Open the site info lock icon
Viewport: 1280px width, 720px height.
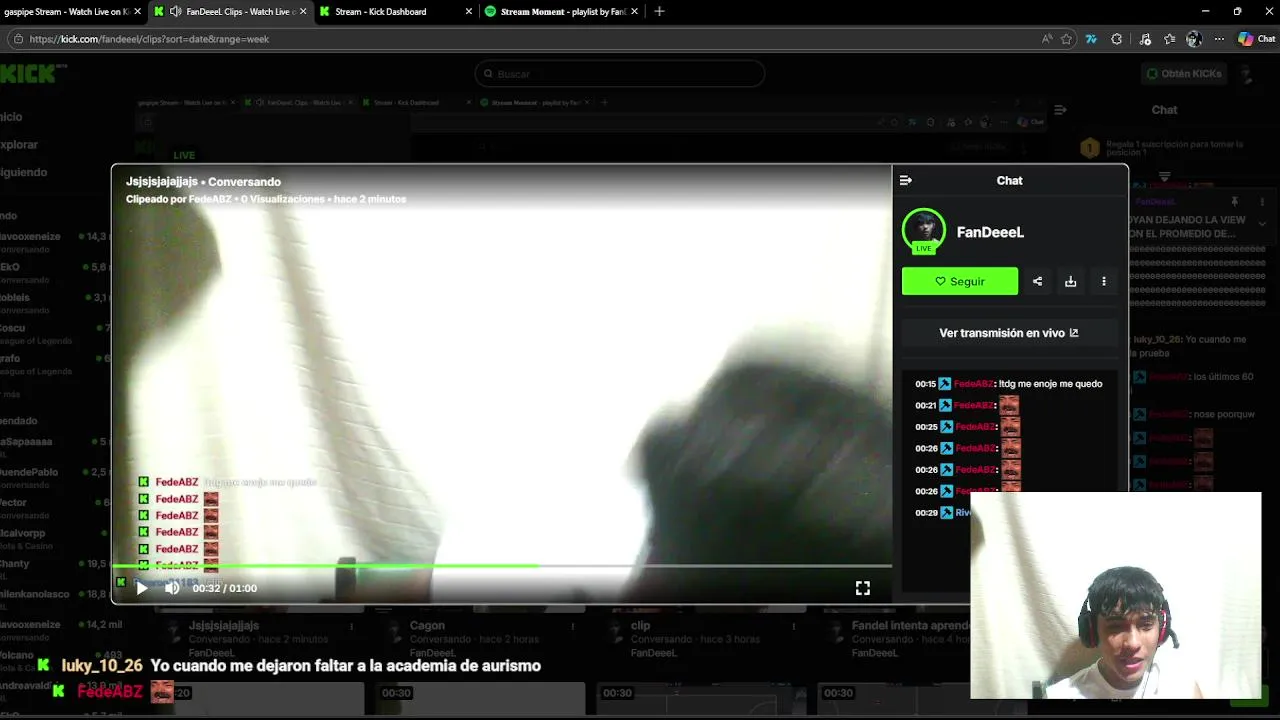pyautogui.click(x=17, y=39)
